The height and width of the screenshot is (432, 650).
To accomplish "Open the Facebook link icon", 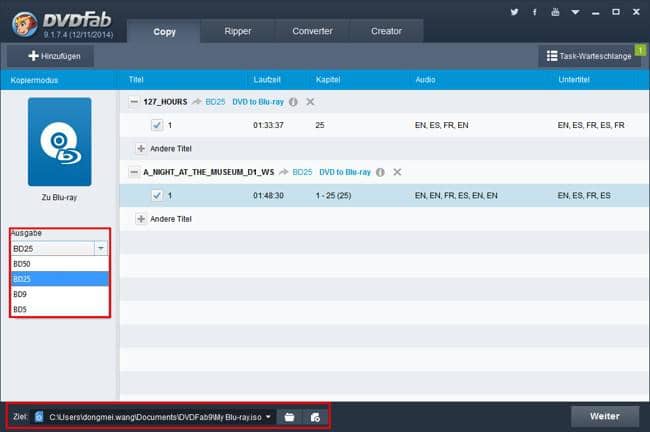I will point(535,12).
